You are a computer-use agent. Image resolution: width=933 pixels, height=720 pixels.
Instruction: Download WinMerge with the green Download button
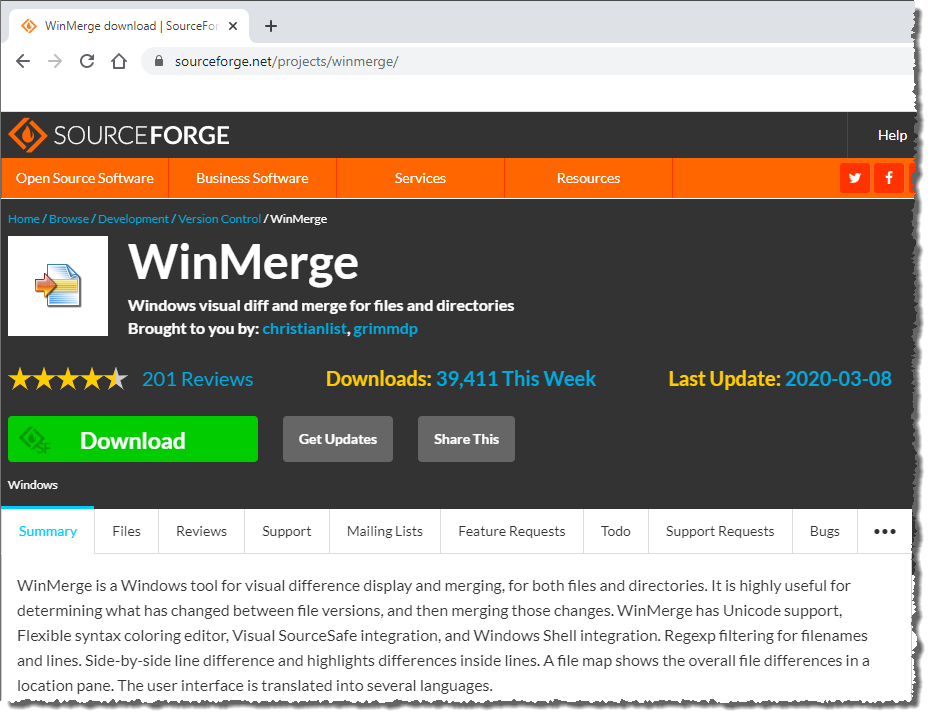tap(132, 439)
